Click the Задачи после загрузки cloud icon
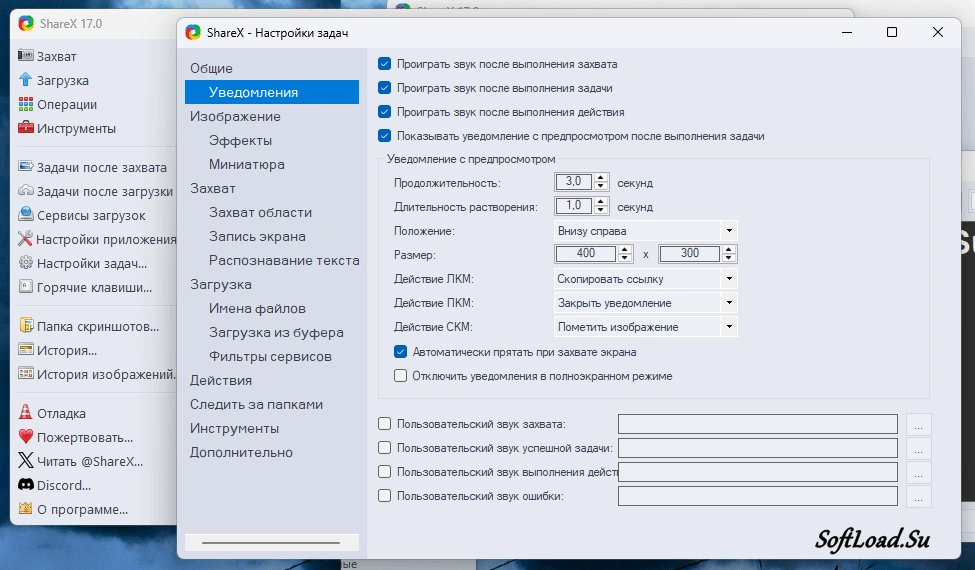Image resolution: width=975 pixels, height=570 pixels. [x=25, y=191]
